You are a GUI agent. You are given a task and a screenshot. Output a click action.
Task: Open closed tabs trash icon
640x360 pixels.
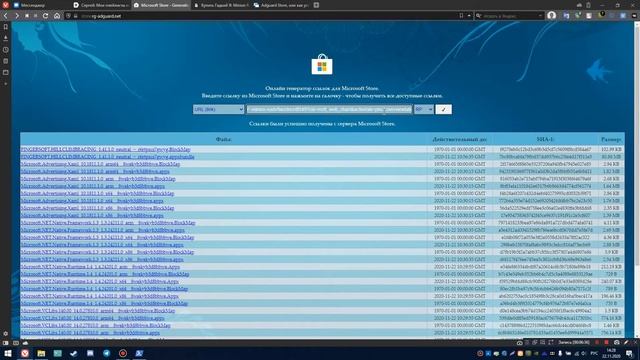(x=588, y=5)
